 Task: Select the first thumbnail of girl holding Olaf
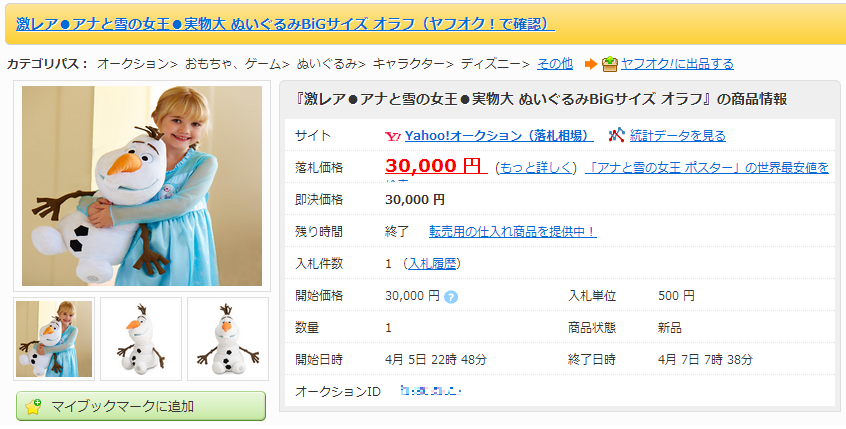54,339
